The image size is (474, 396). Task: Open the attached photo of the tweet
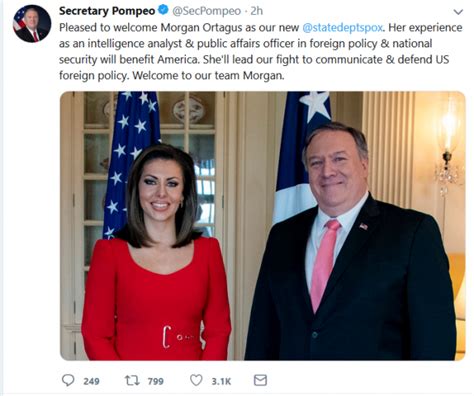262,226
